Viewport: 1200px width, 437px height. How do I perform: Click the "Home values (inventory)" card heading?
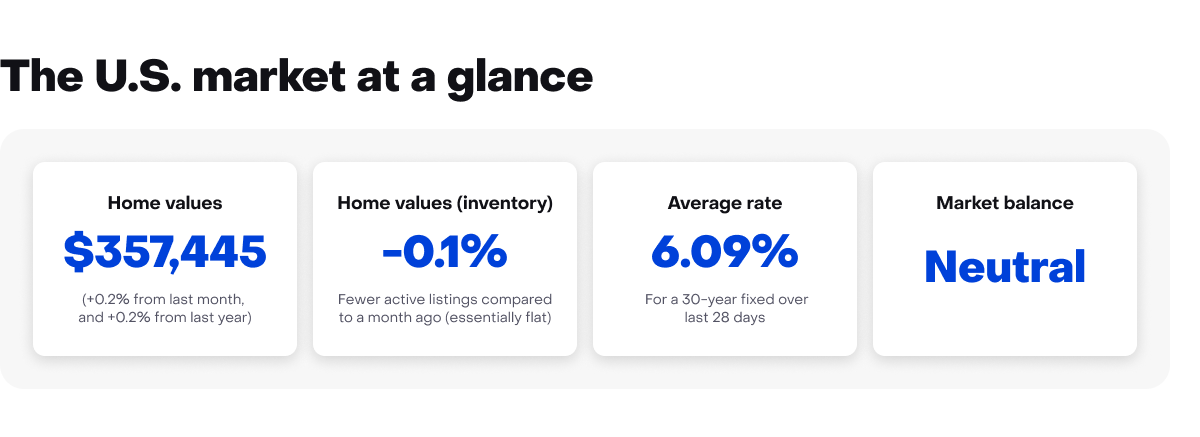pyautogui.click(x=445, y=203)
